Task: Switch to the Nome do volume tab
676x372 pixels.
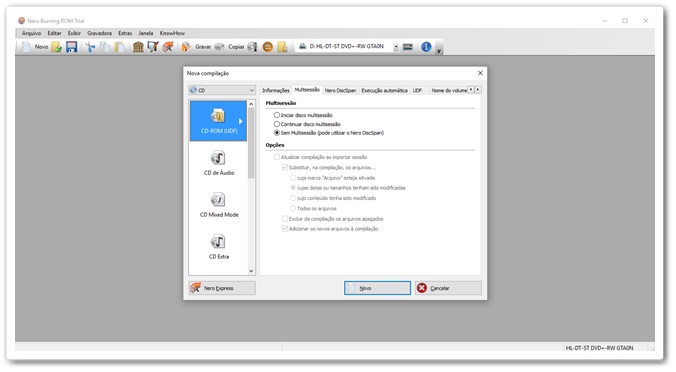Action: 449,91
